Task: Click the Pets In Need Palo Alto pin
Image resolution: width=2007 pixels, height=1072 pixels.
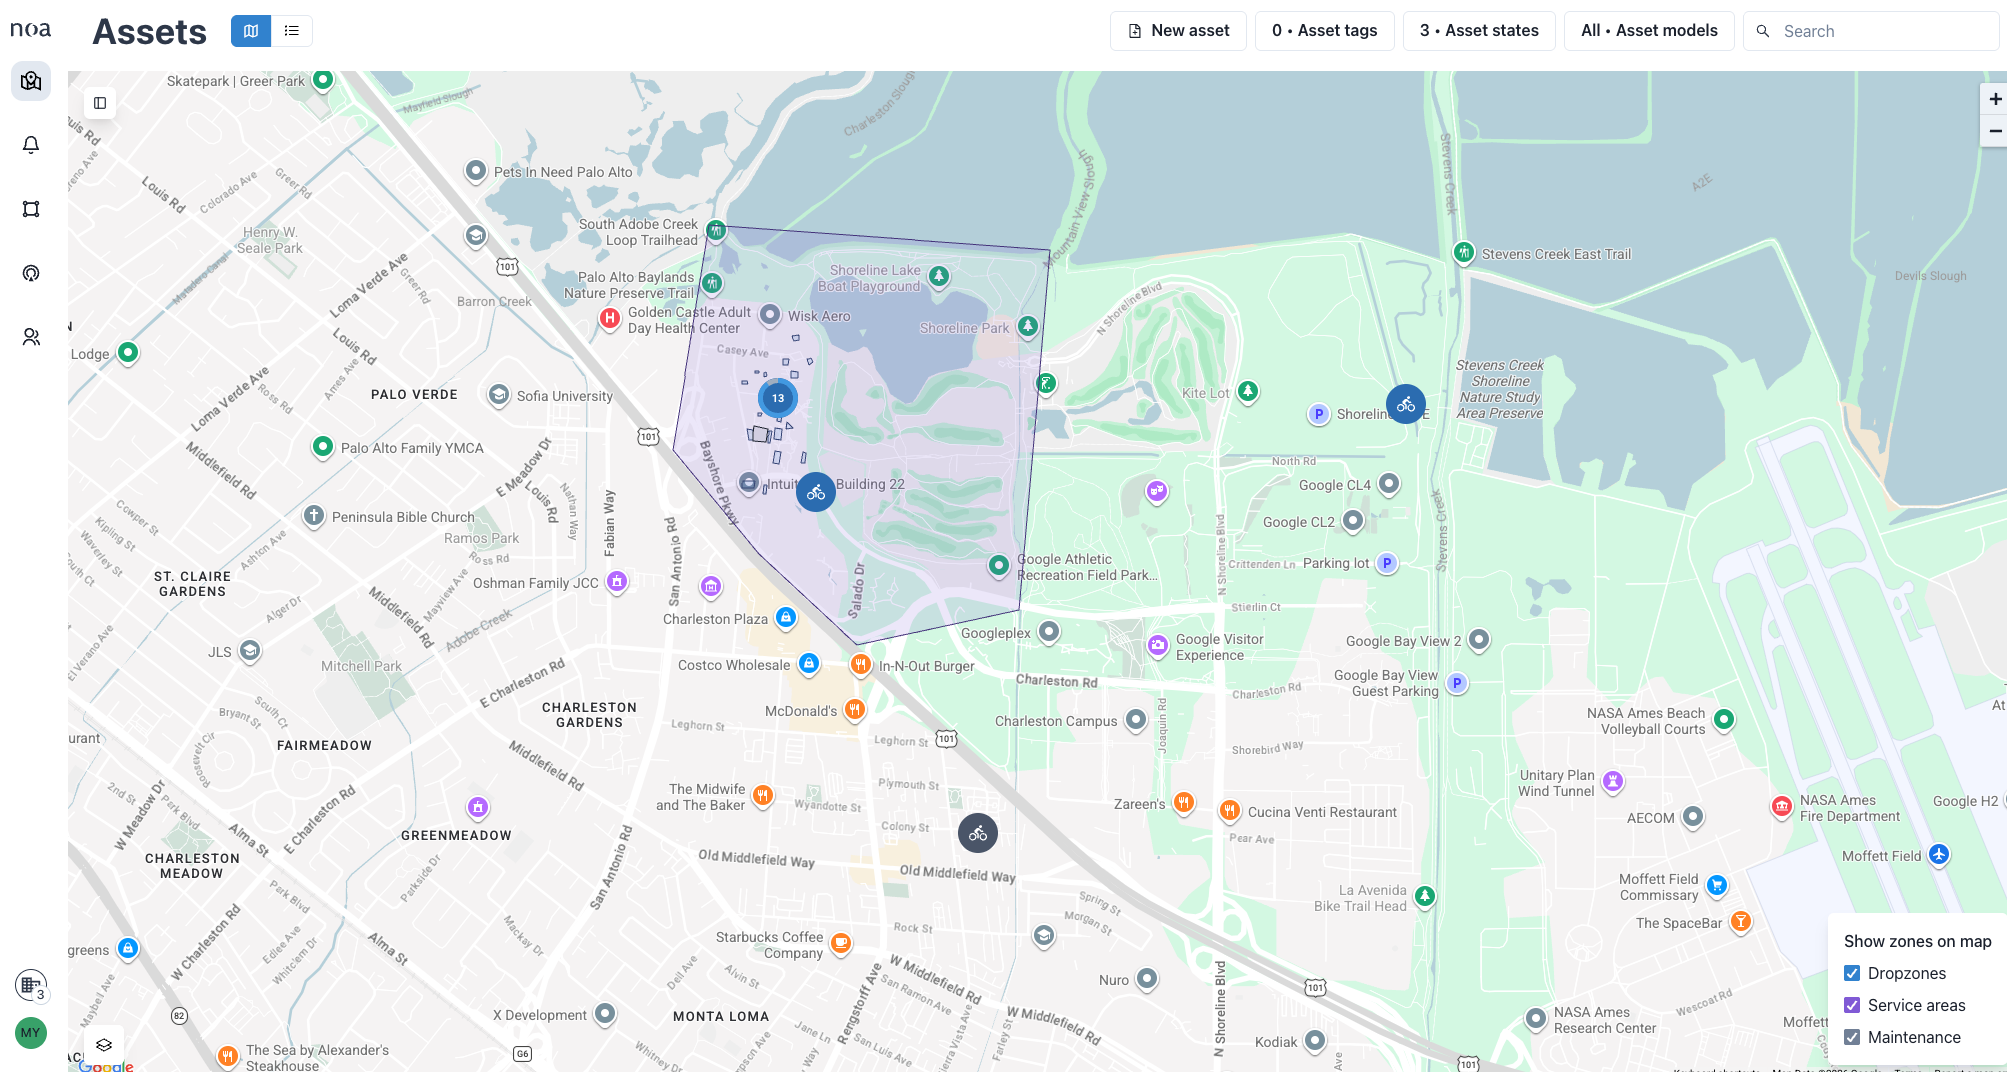Action: 476,170
